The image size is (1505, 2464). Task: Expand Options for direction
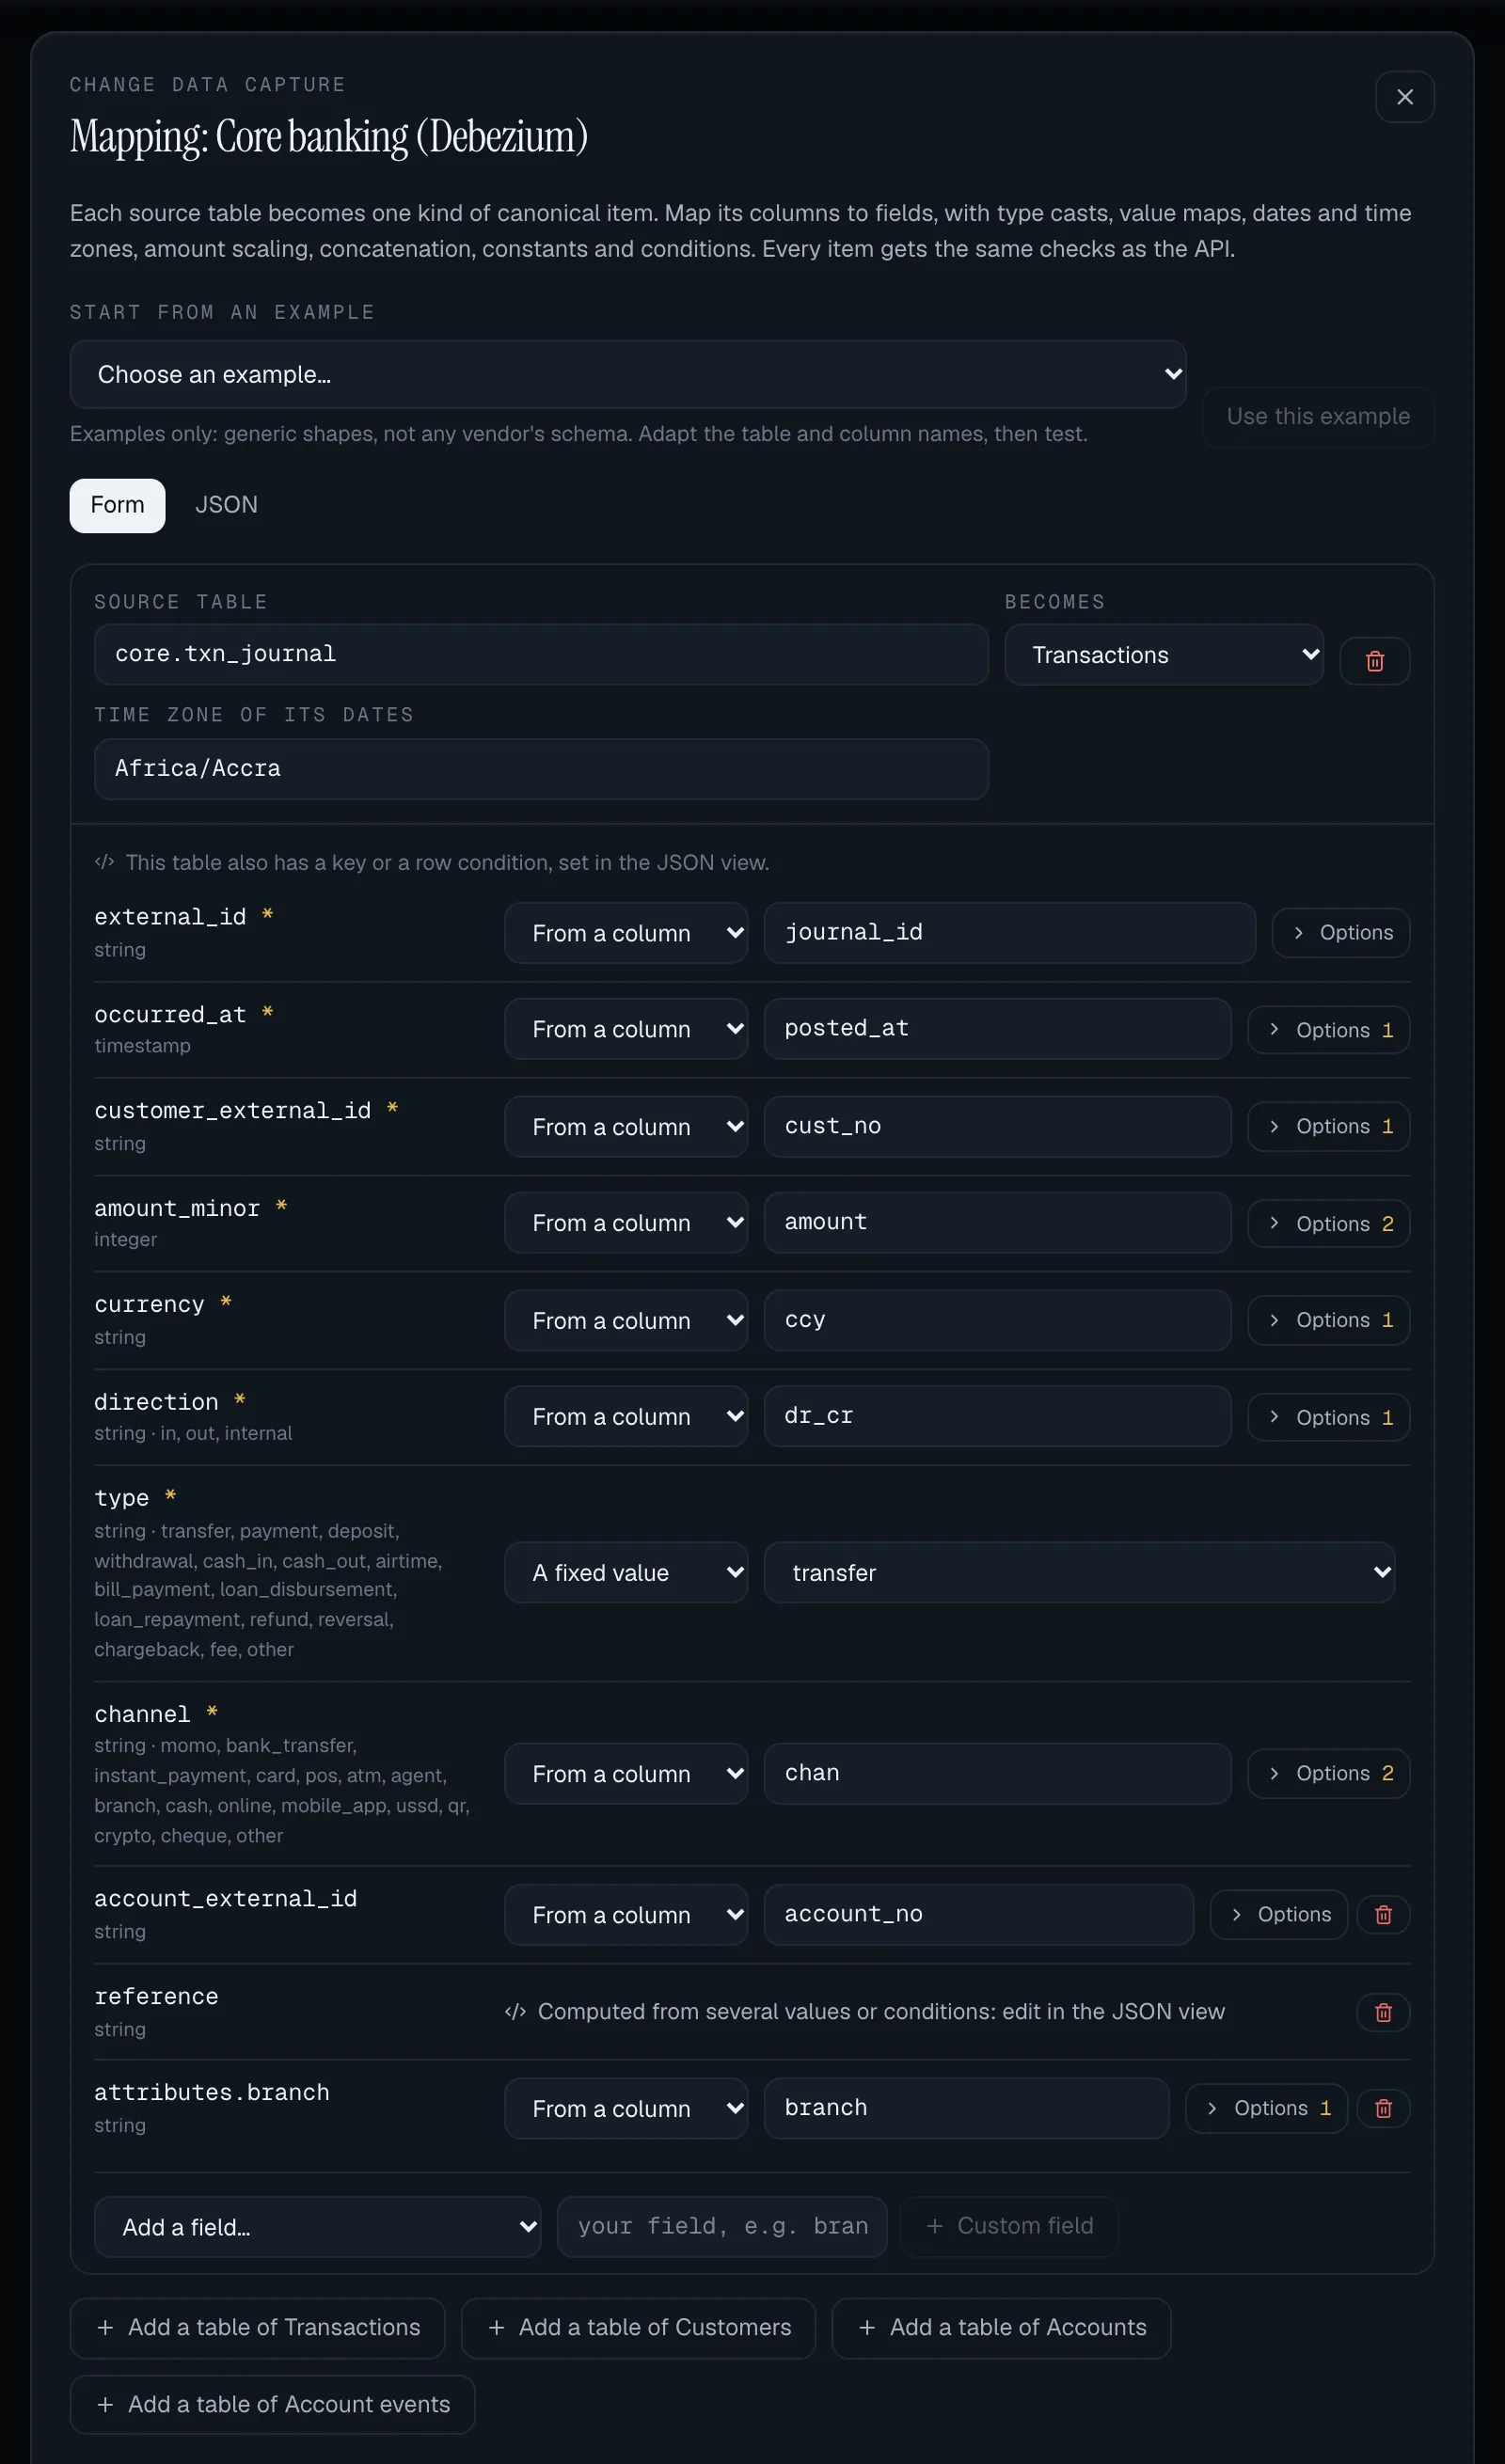[x=1328, y=1417]
